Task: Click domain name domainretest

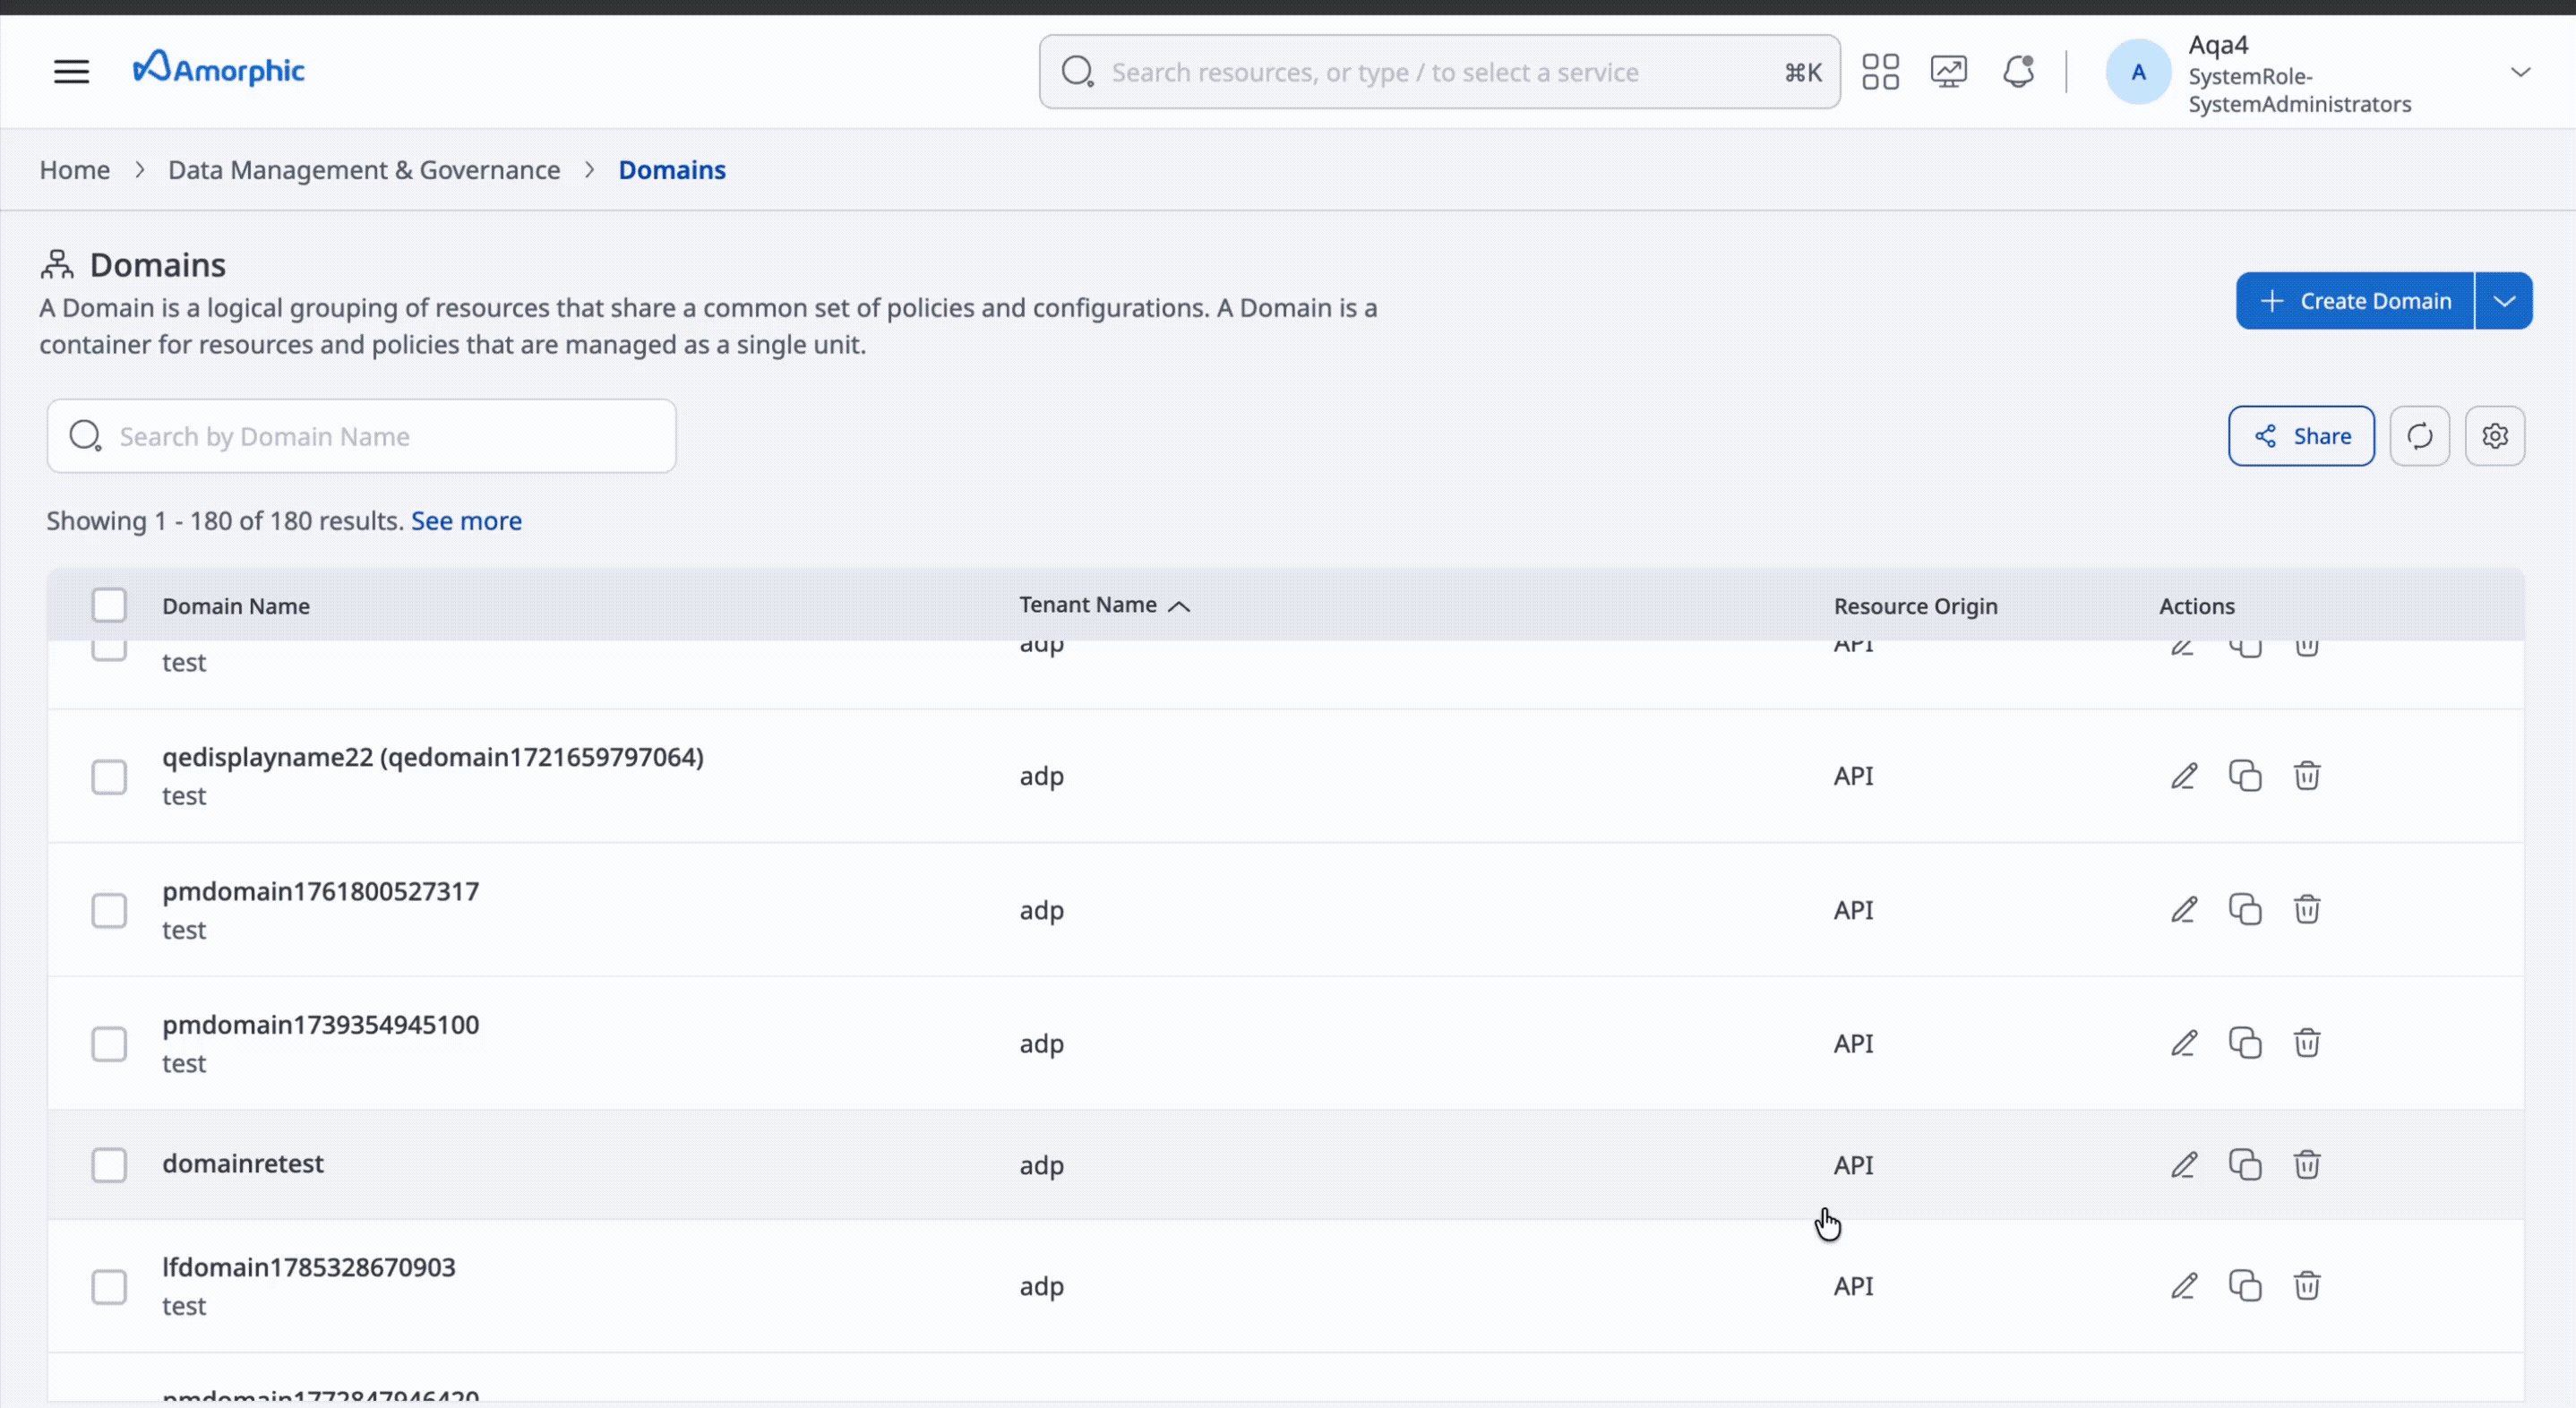Action: (x=243, y=1163)
